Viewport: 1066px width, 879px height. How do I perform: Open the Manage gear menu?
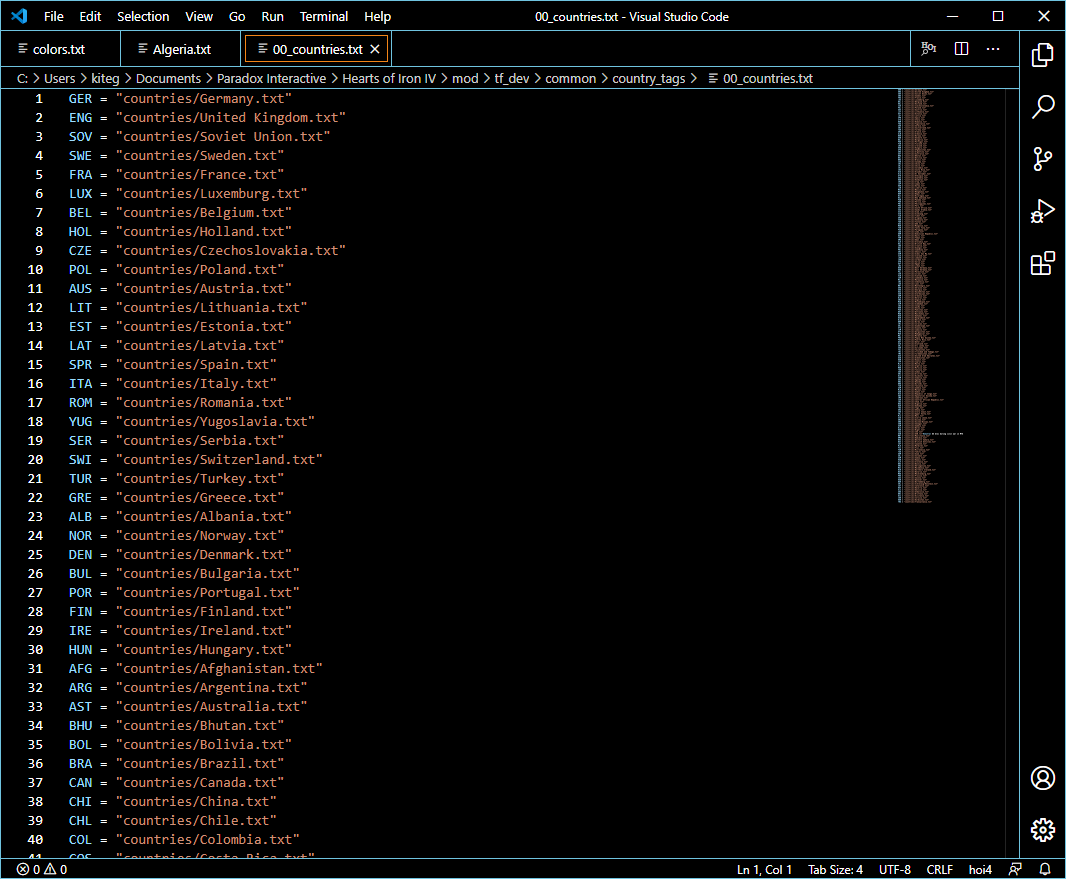coord(1042,829)
